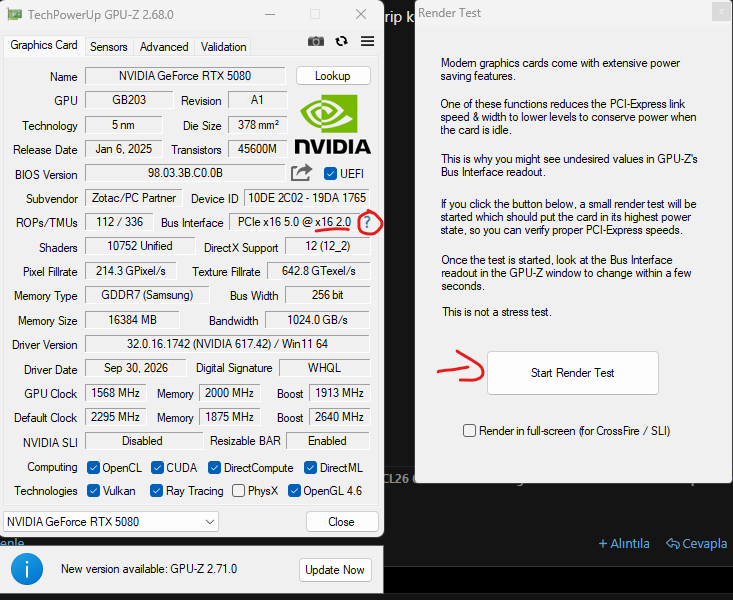Screen dimensions: 733x600
Task: Click the Digital Signature field WHQL
Action: (324, 368)
